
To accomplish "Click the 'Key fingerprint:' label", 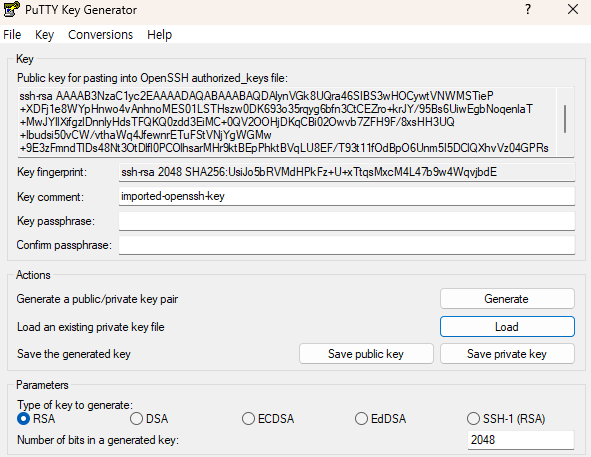I will click(52, 172).
